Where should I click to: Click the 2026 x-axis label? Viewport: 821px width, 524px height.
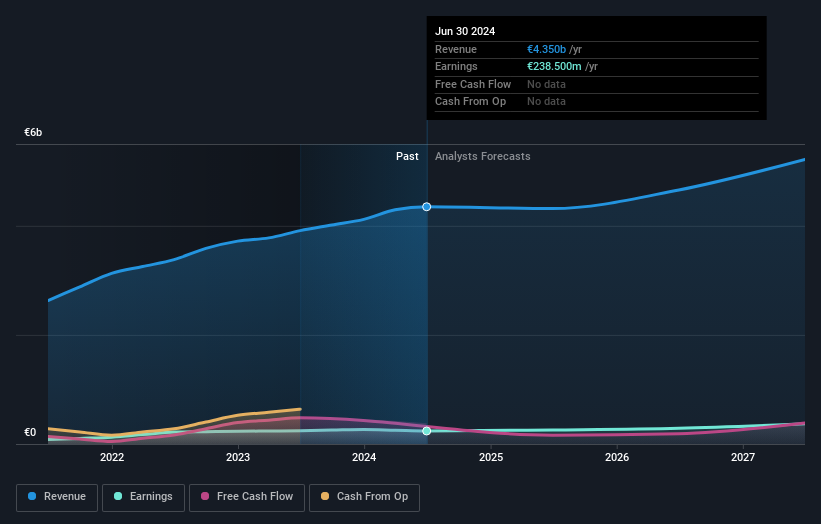[x=617, y=458]
